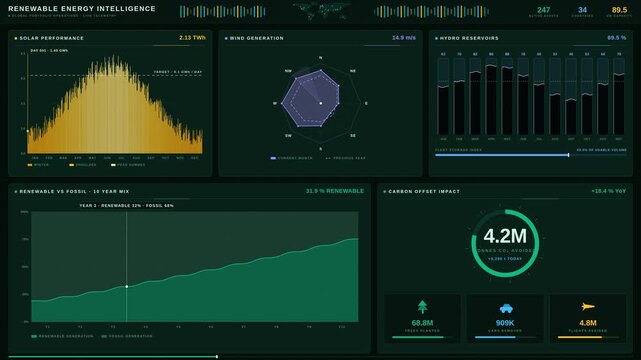The width and height of the screenshot is (641, 360).
Task: Click the 247 active assets counter
Action: click(544, 10)
